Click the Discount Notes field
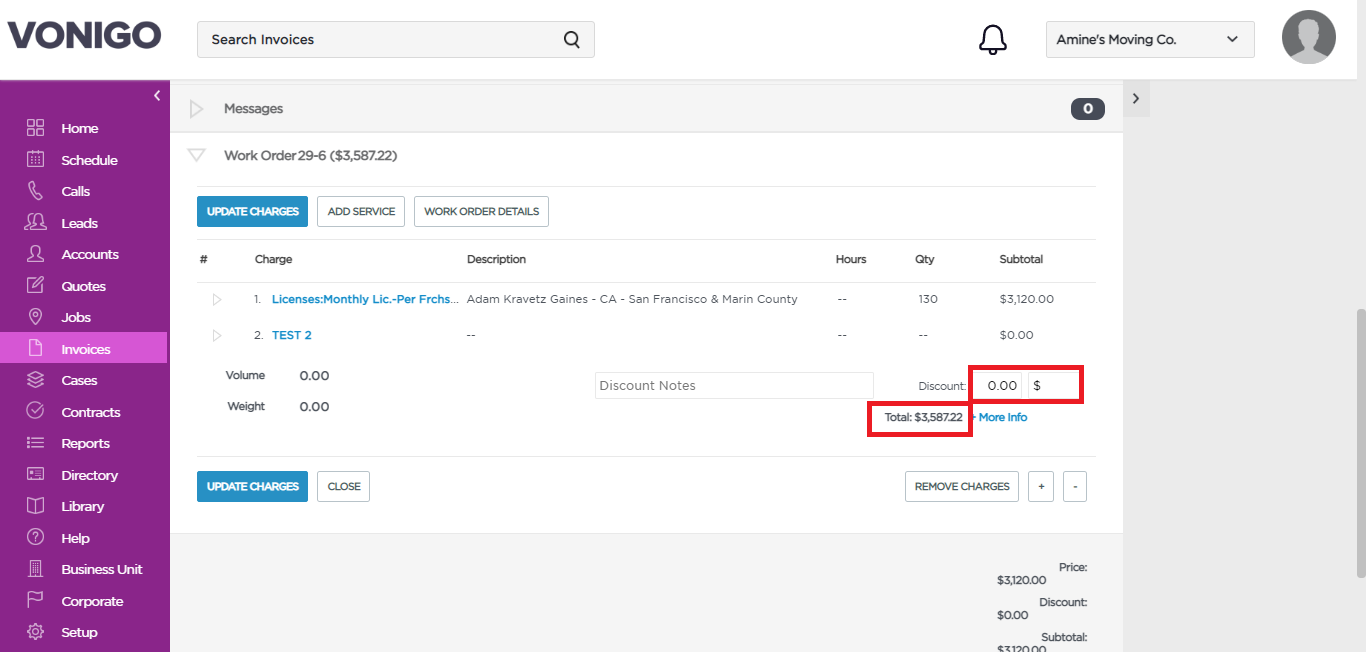Image resolution: width=1366 pixels, height=652 pixels. (x=734, y=385)
